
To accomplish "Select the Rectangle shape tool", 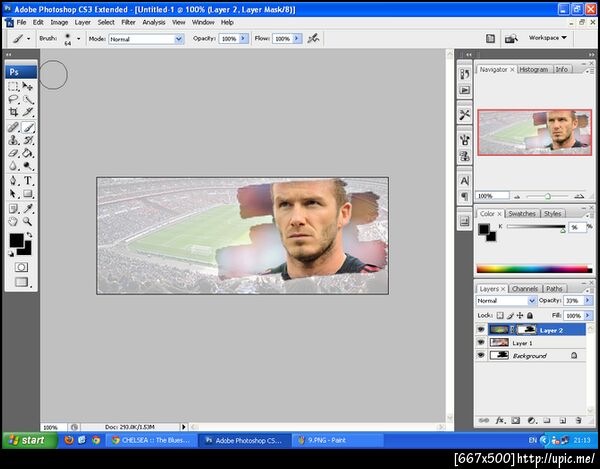I will tap(28, 194).
